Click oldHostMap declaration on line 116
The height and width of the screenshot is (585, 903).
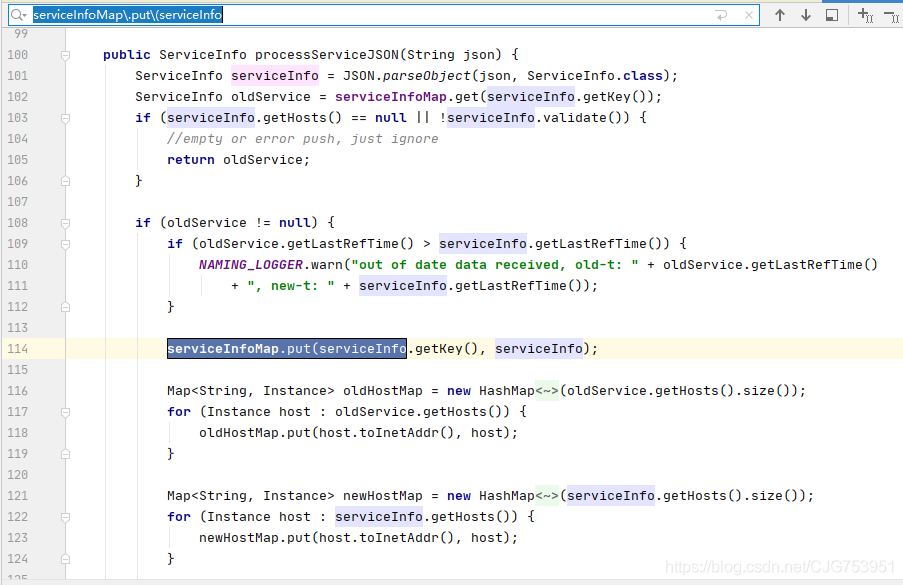click(x=382, y=391)
